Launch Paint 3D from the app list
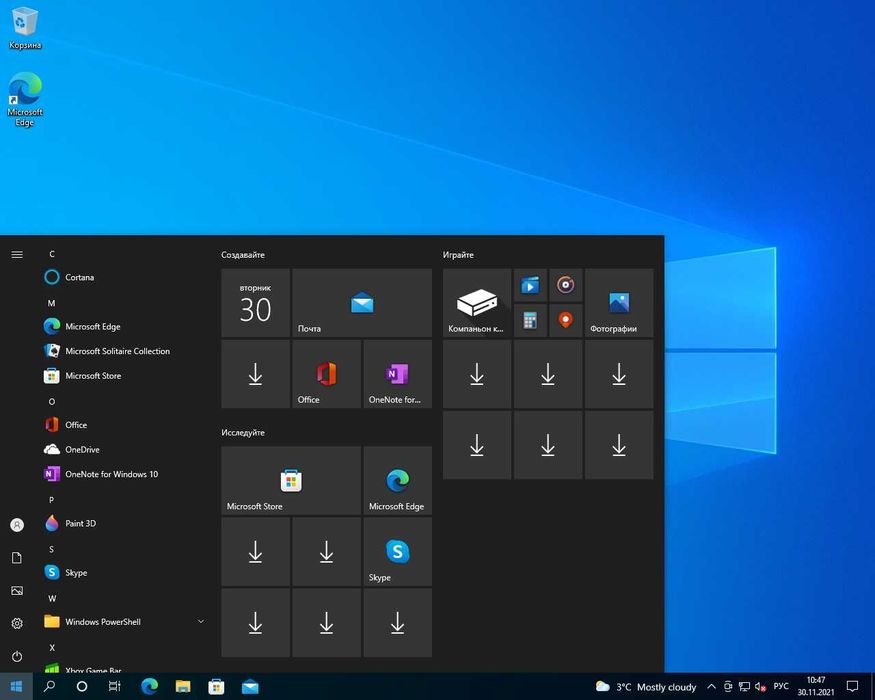The width and height of the screenshot is (875, 700). coord(124,523)
